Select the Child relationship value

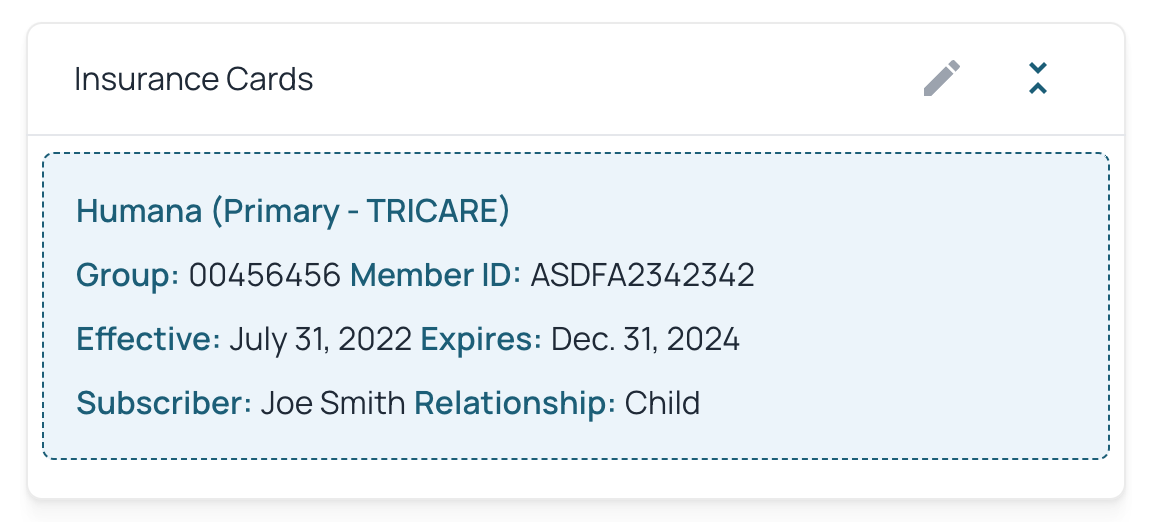[x=662, y=403]
